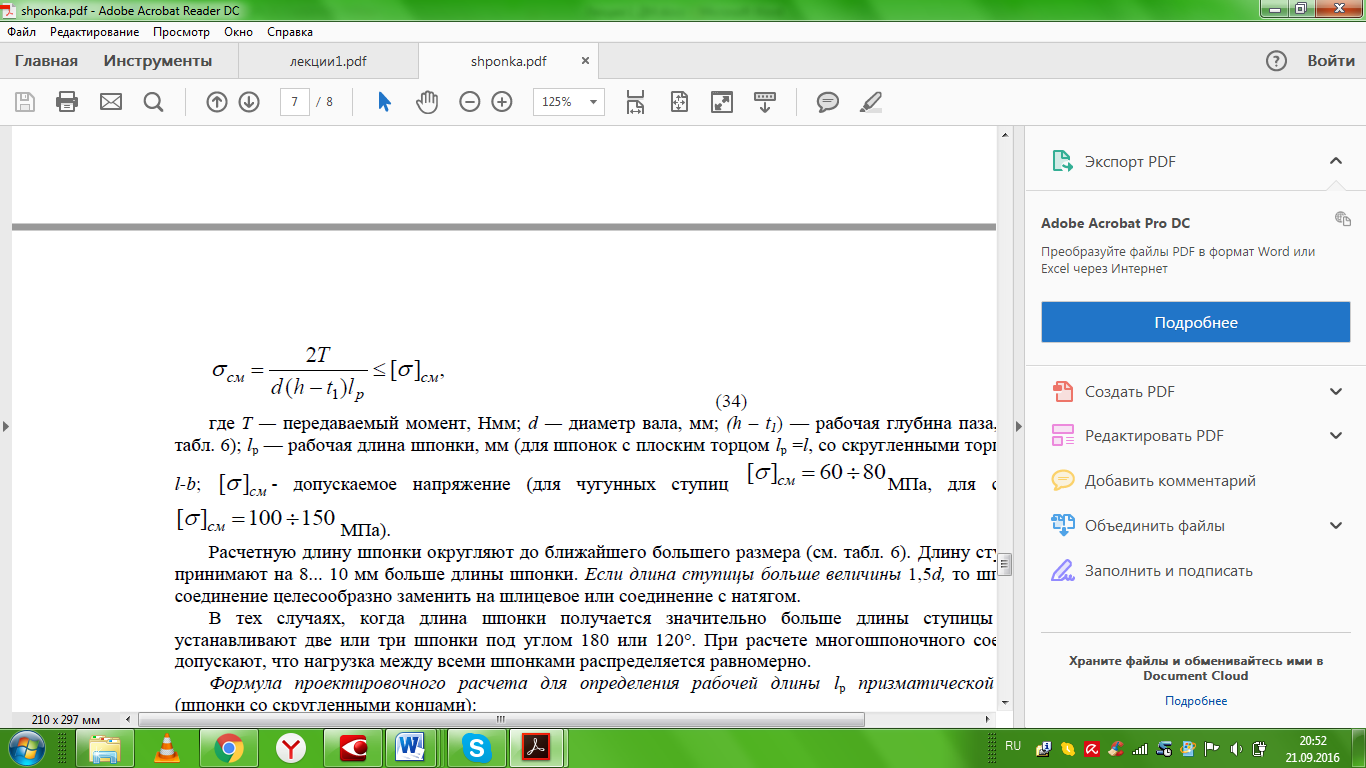Go to previous page arrow
Viewport: 1366px width, 768px height.
coord(217,102)
